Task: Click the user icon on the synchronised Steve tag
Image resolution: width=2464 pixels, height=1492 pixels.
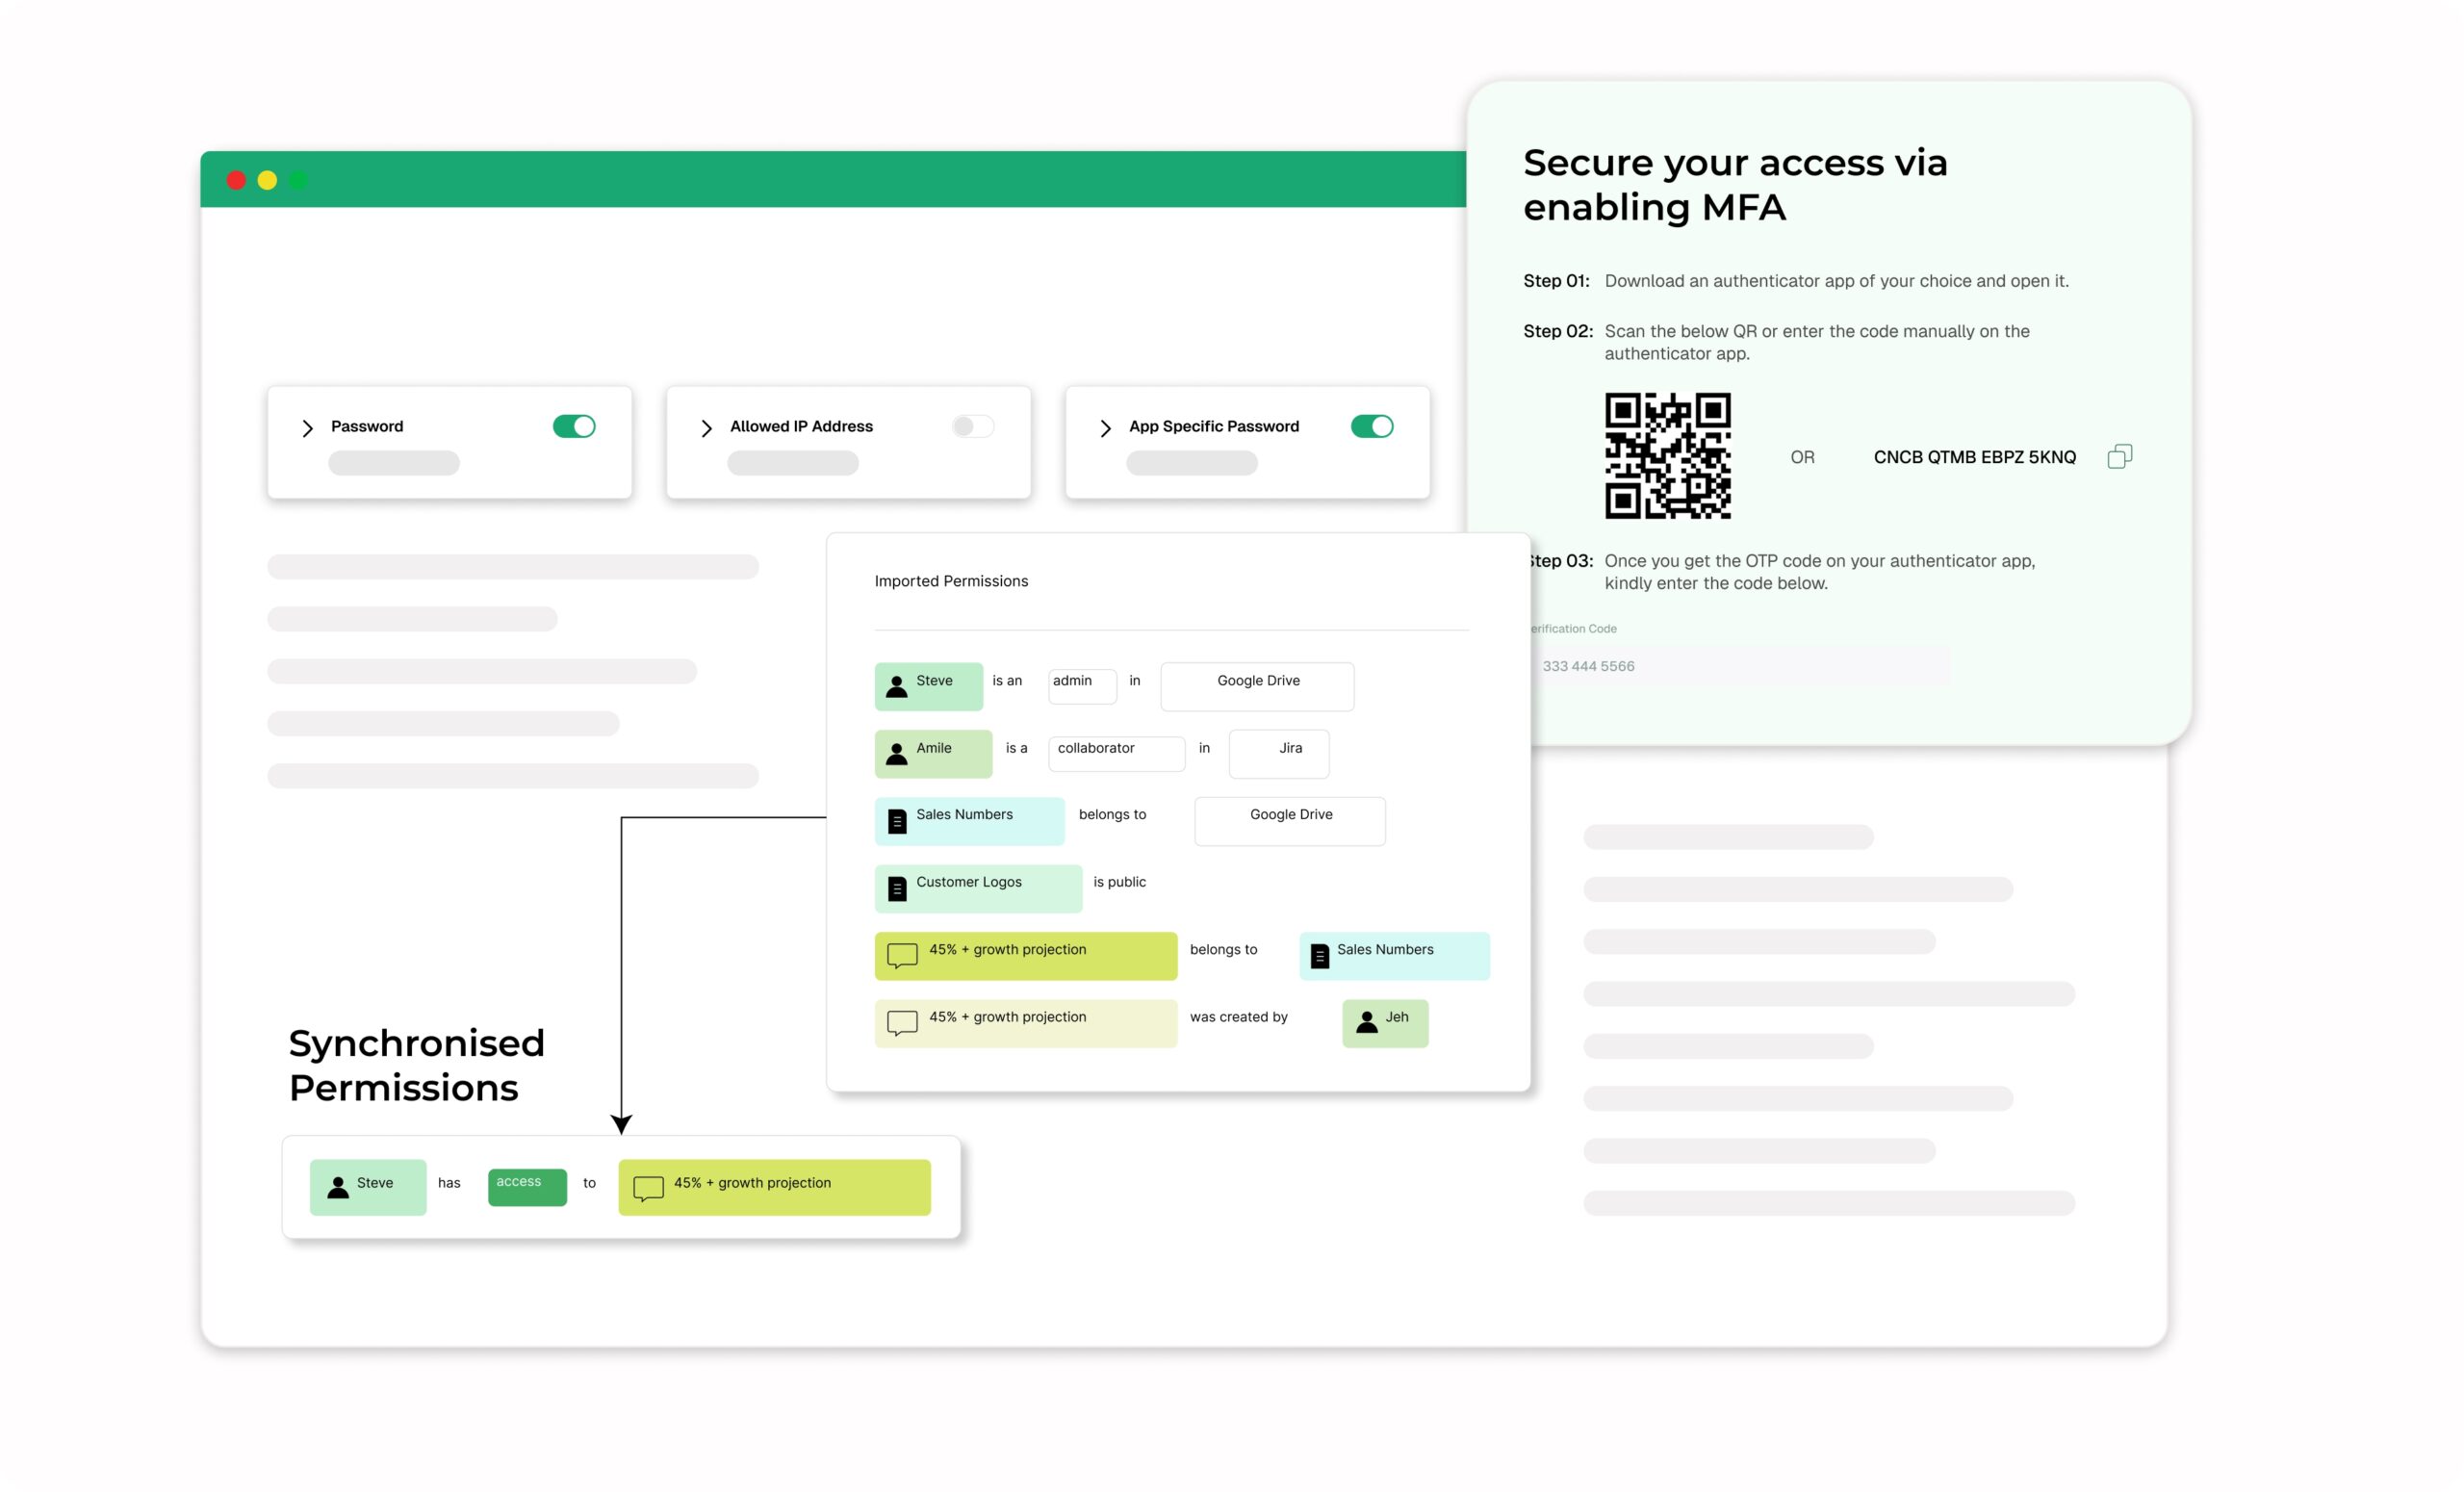Action: [x=338, y=1187]
